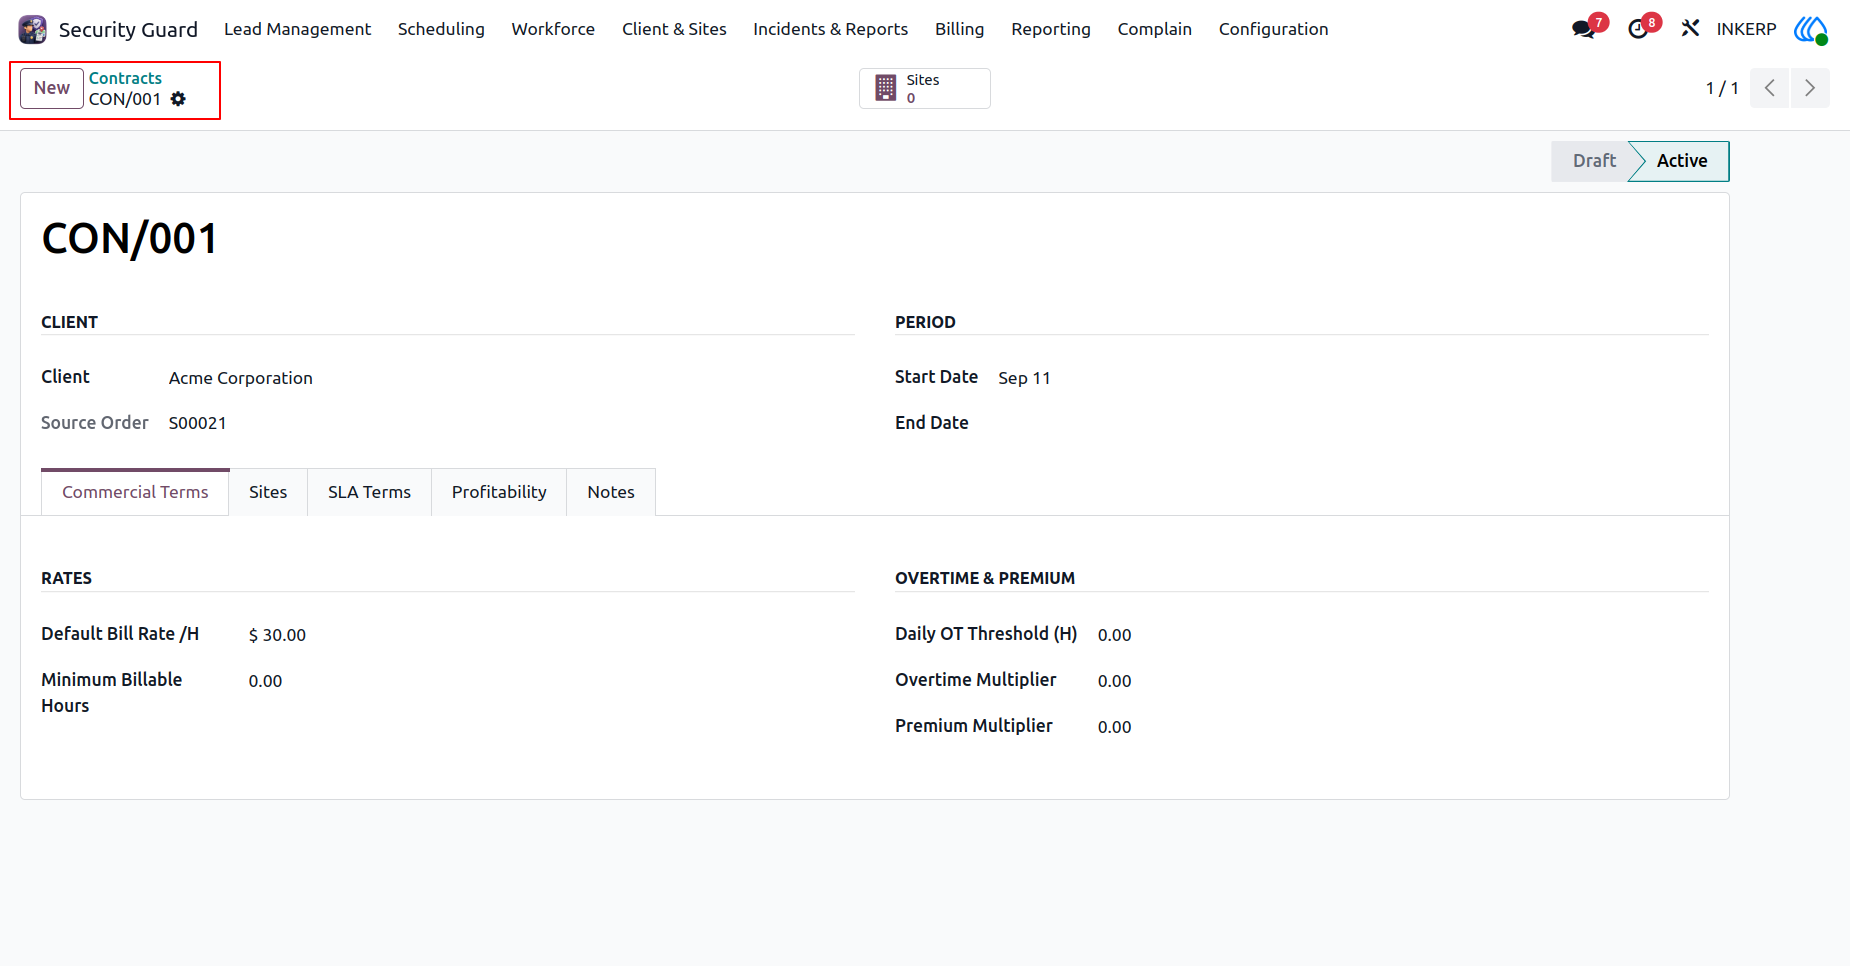
Task: Click the INKERP company name
Action: point(1746,29)
